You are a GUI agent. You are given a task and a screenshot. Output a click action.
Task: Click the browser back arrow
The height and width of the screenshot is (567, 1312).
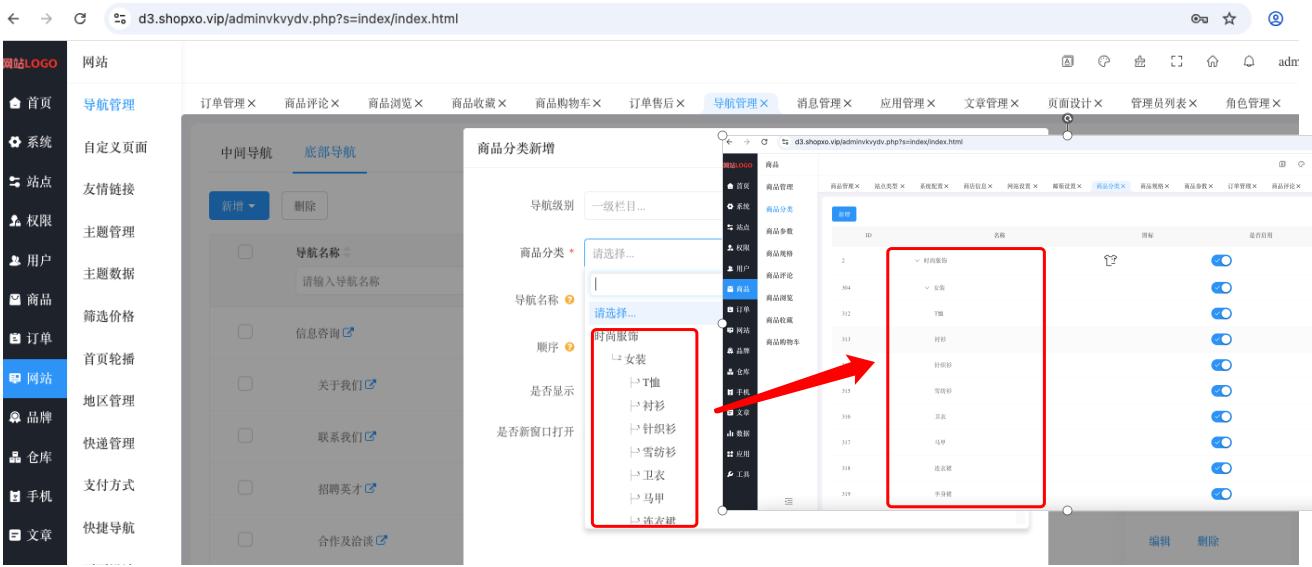(14, 18)
